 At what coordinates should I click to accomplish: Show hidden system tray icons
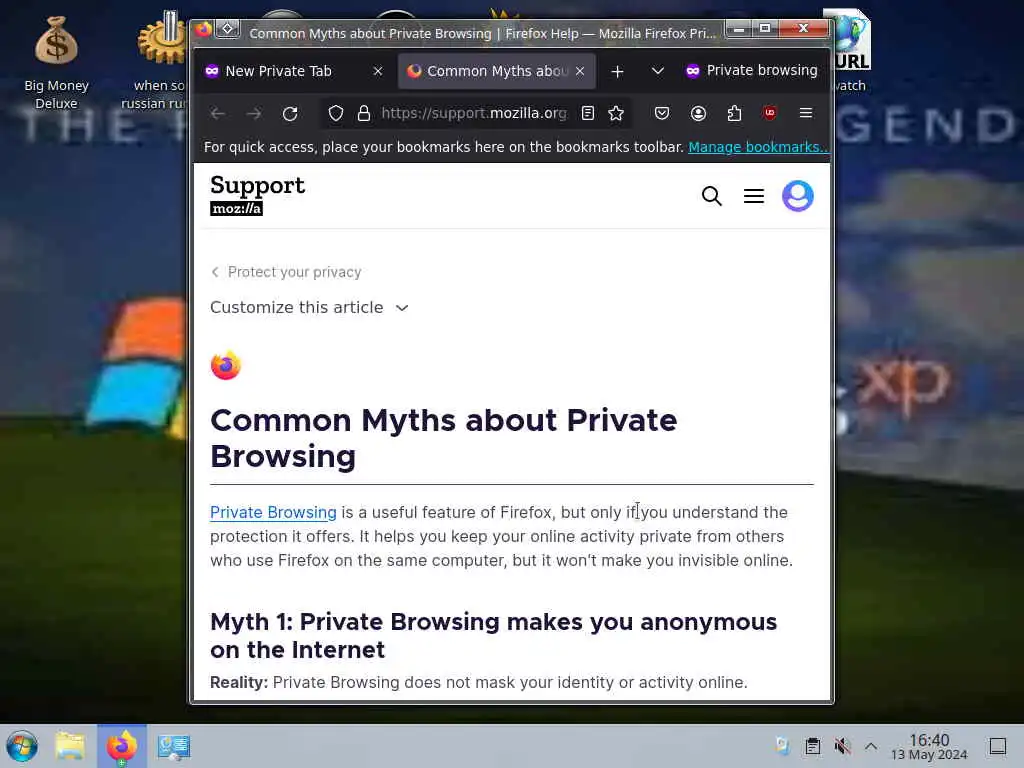871,746
